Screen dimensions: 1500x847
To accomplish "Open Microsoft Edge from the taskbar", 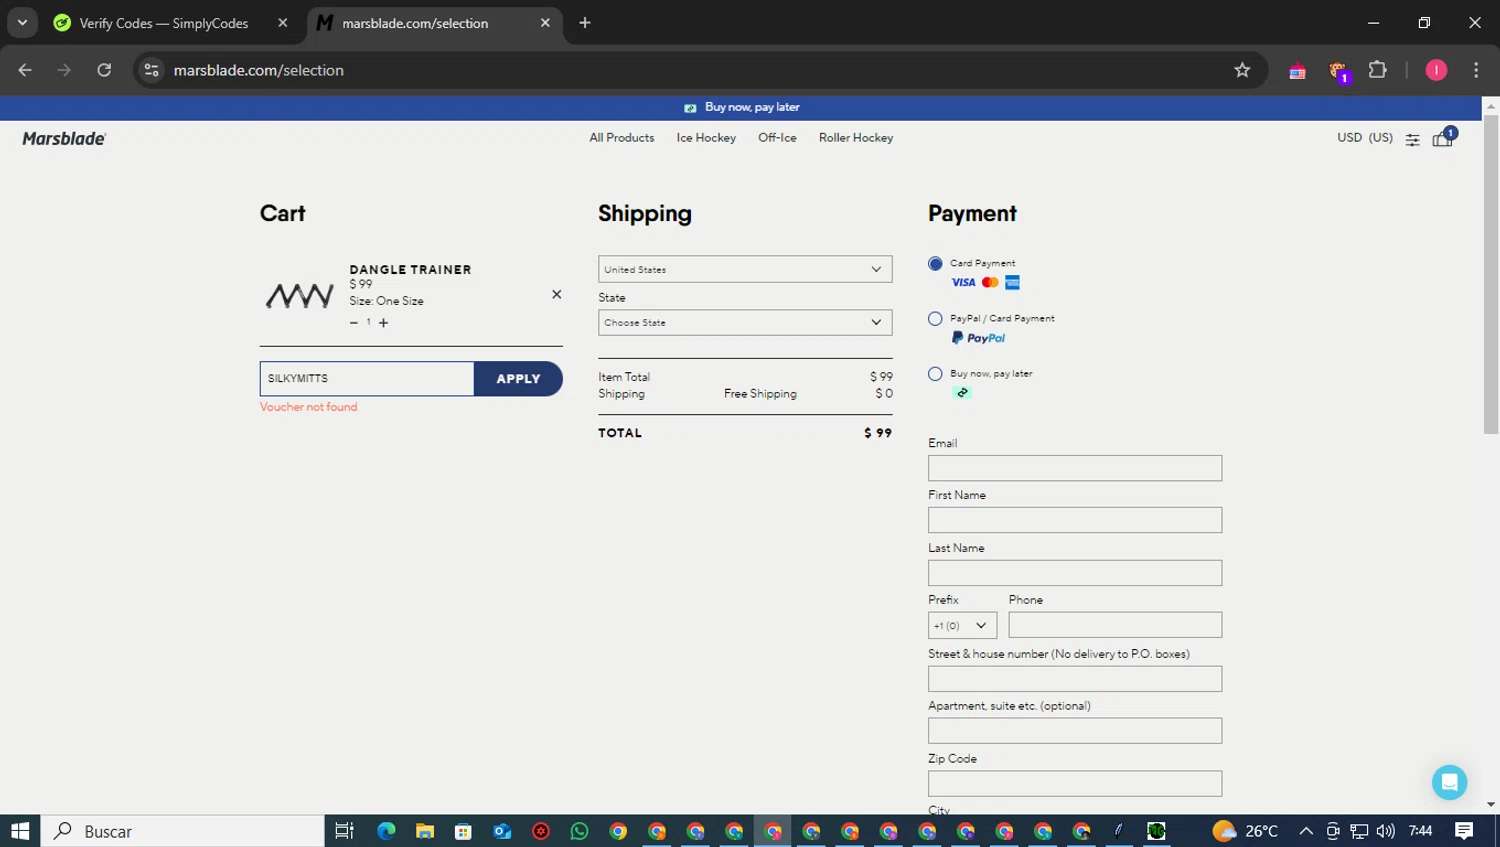I will (x=386, y=831).
